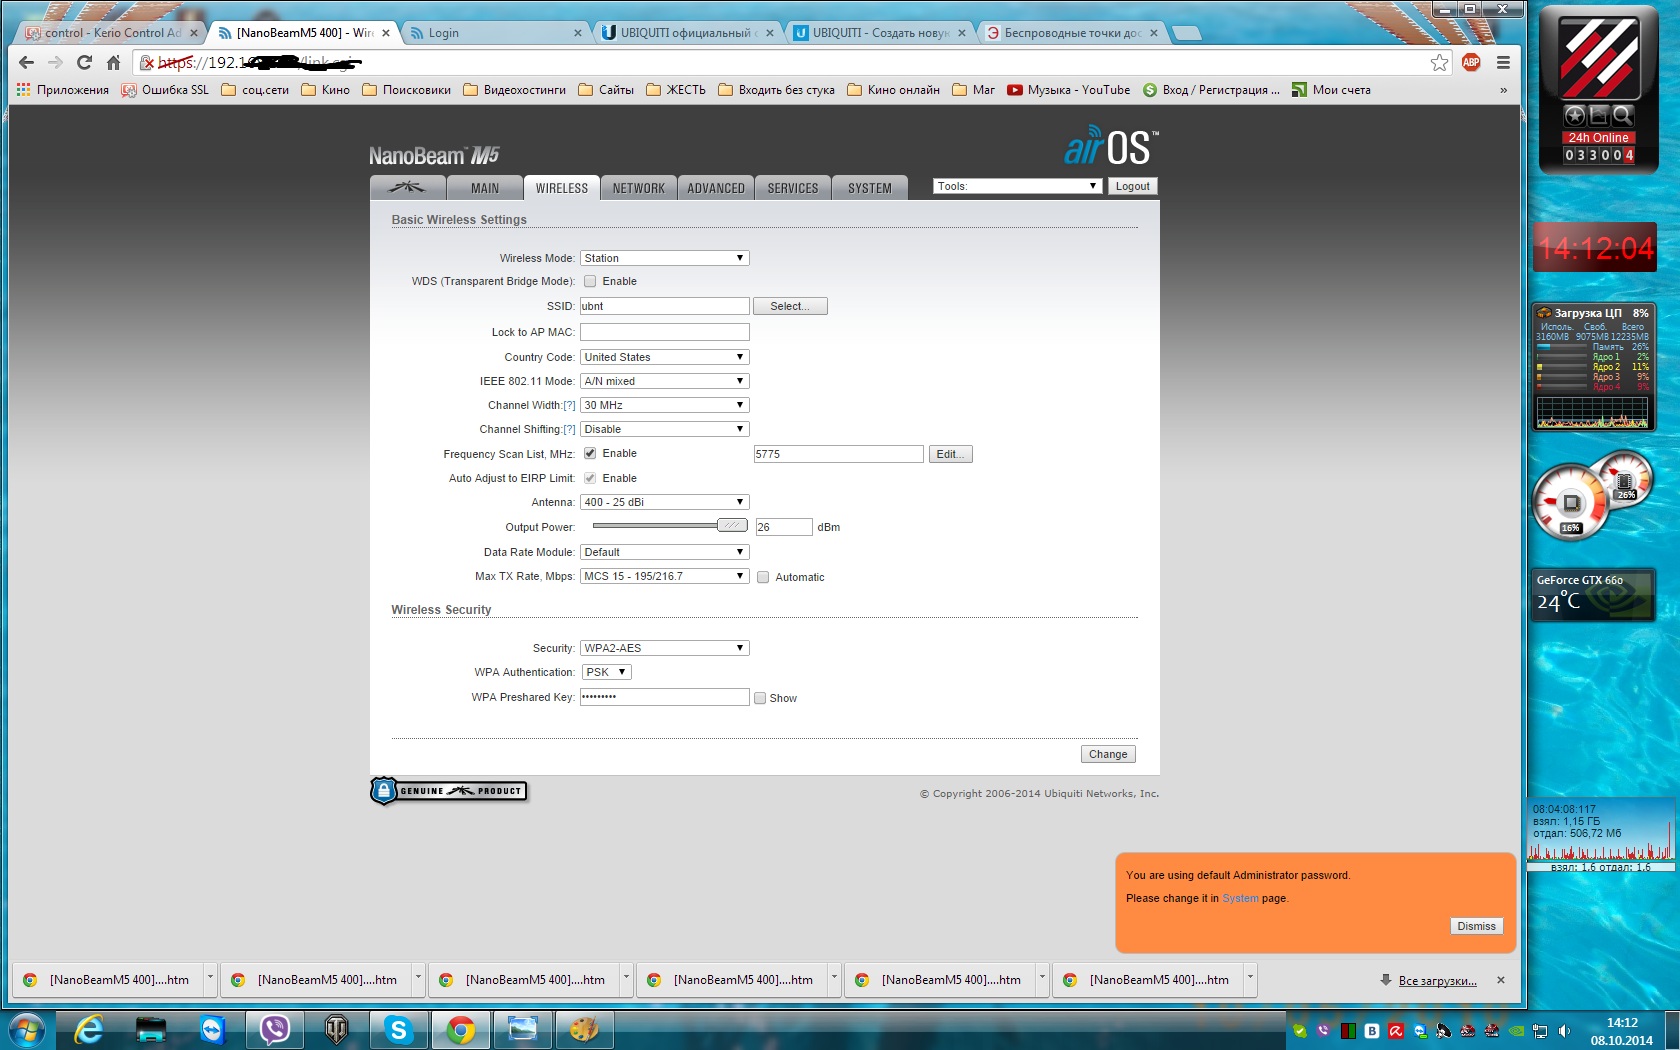This screenshot has height=1050, width=1680.
Task: Toggle Frequency Scan List Enable checkbox
Action: pyautogui.click(x=590, y=453)
